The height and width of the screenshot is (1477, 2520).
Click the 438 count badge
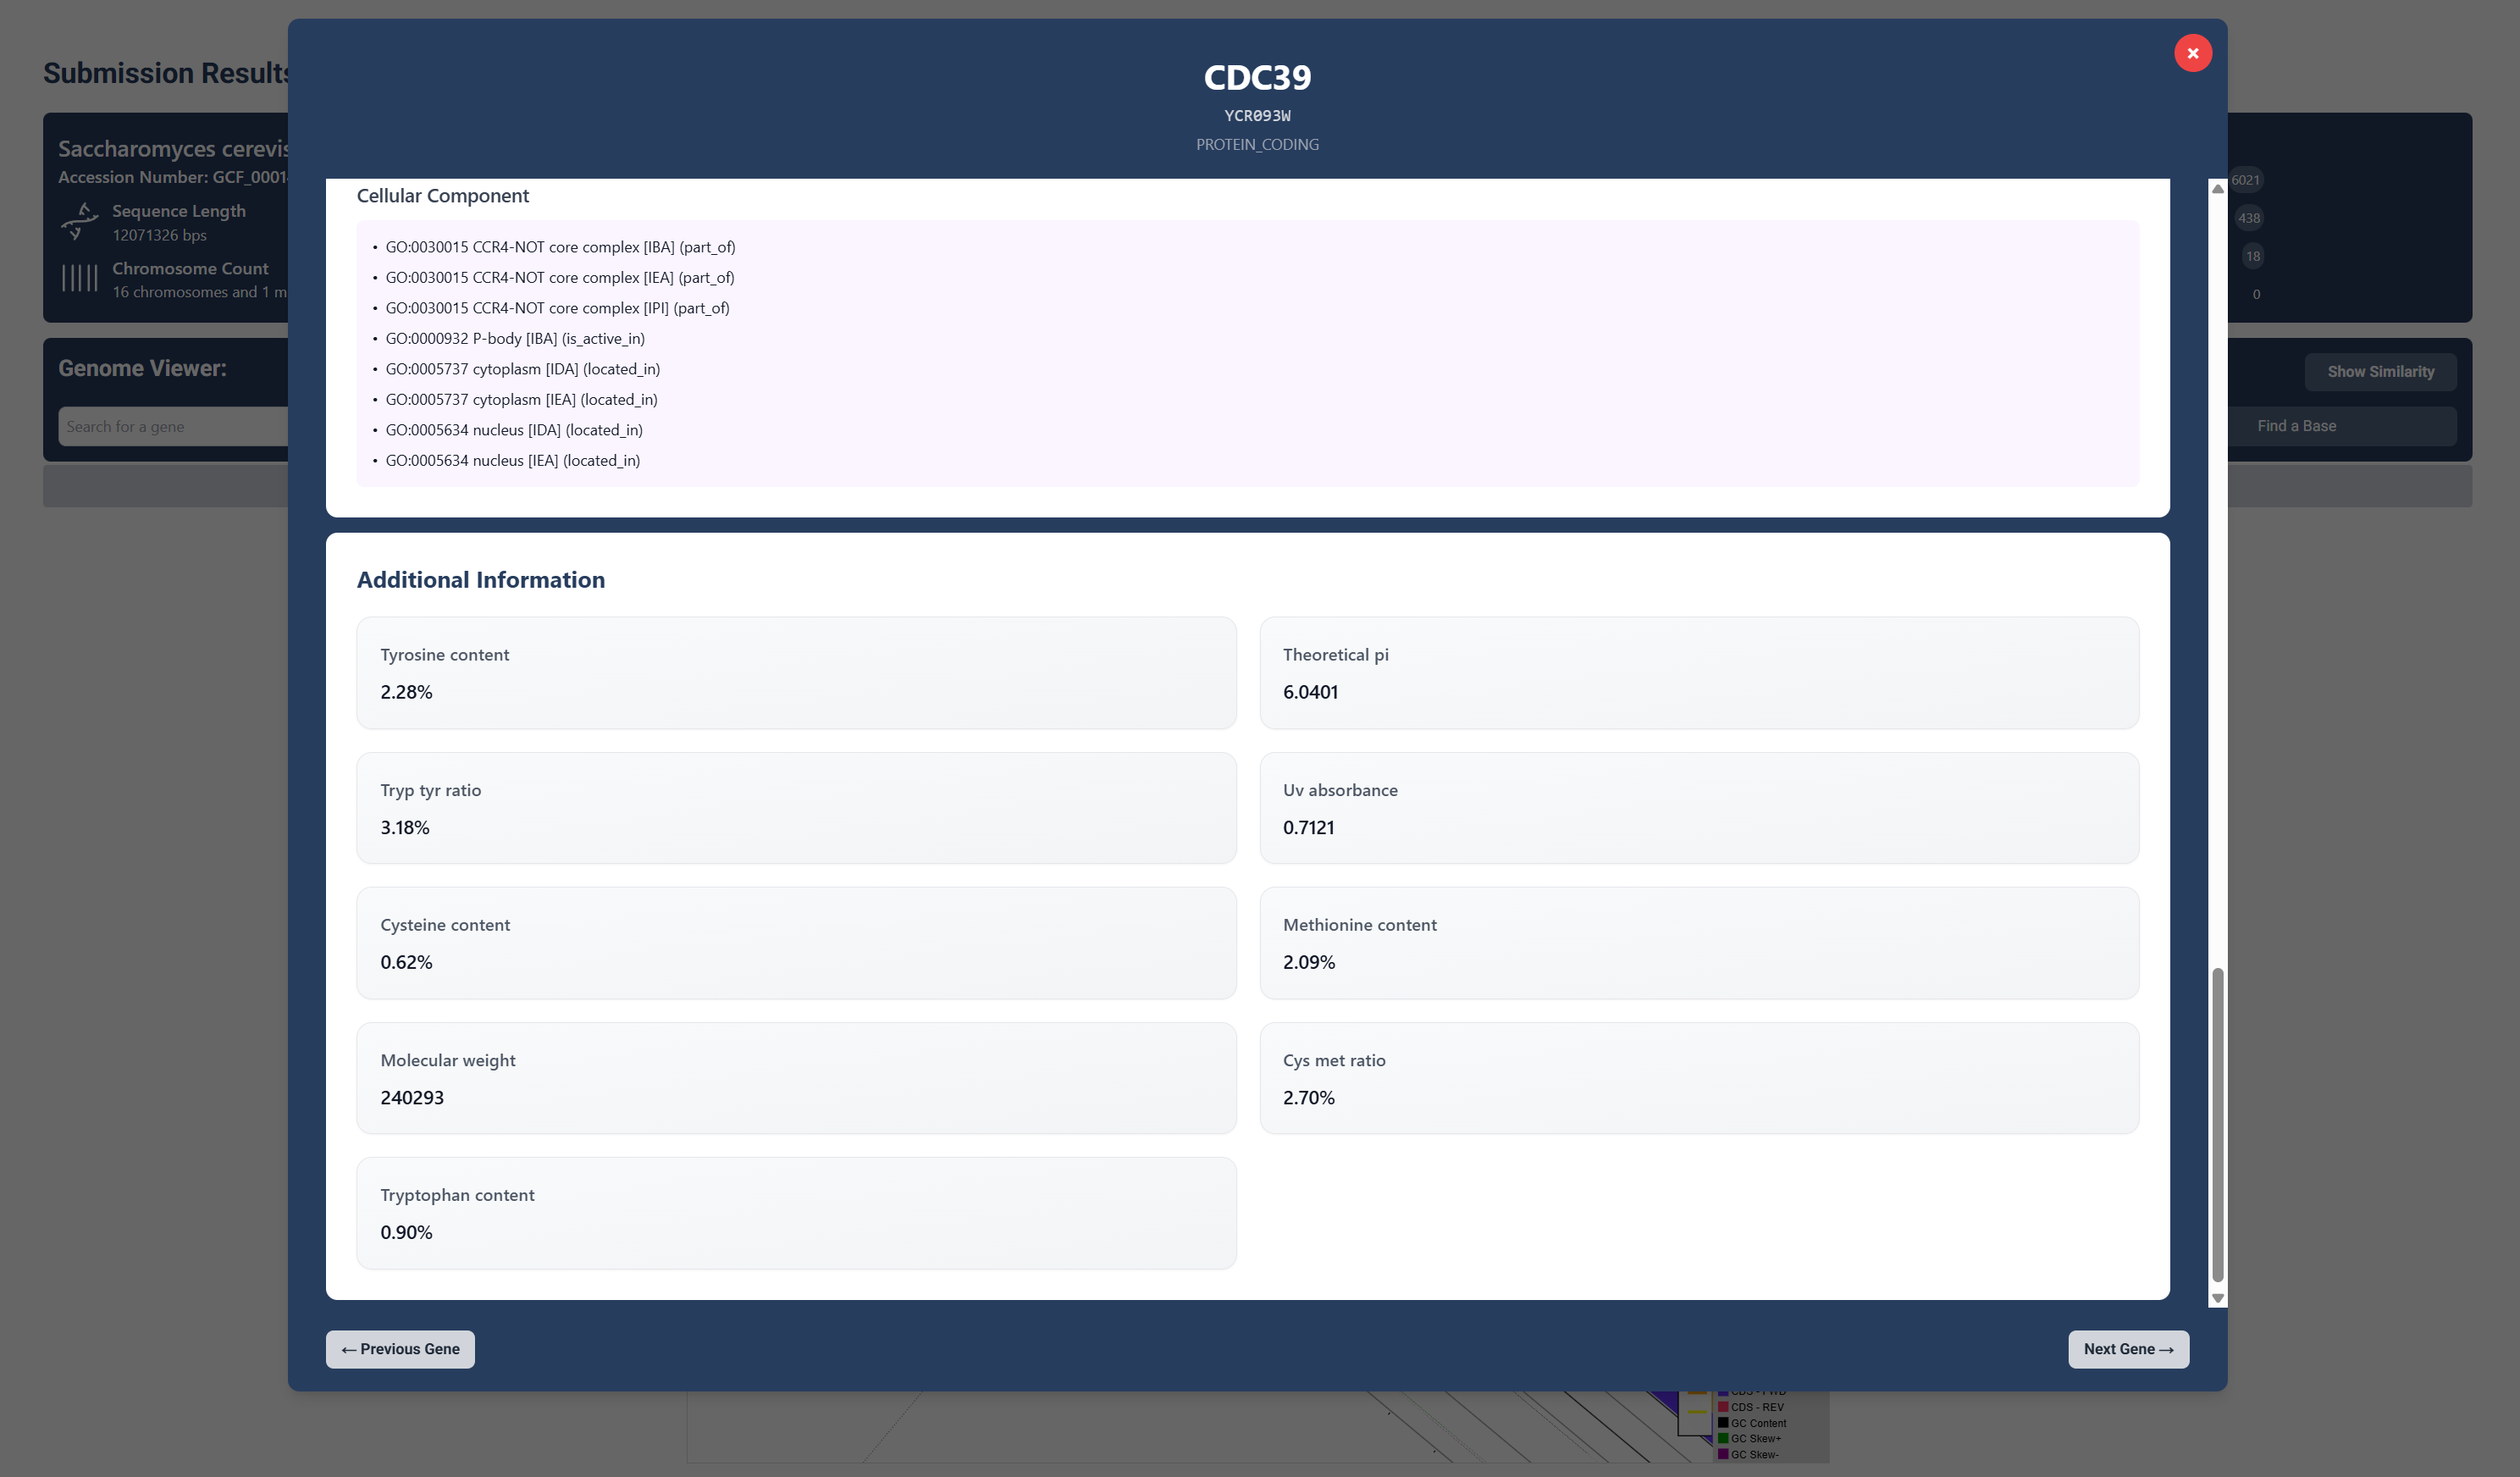click(2248, 218)
